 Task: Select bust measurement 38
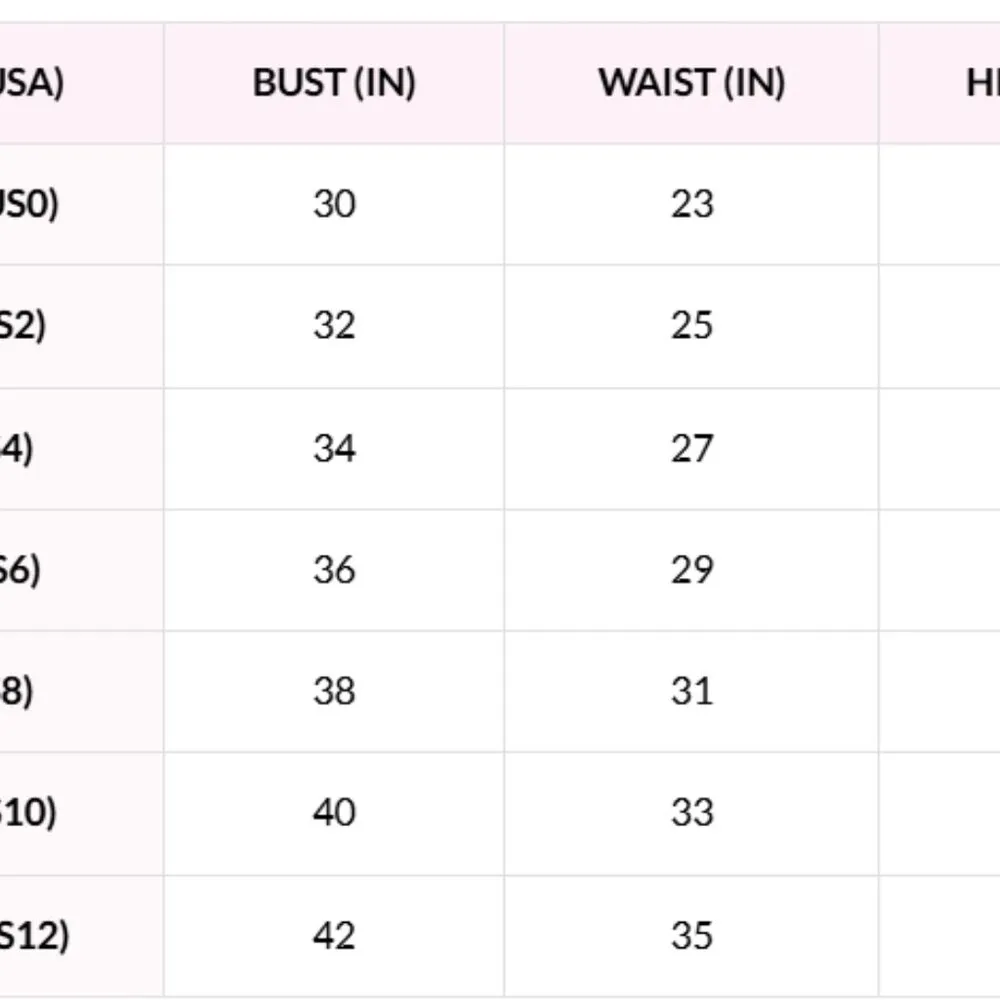pyautogui.click(x=334, y=691)
